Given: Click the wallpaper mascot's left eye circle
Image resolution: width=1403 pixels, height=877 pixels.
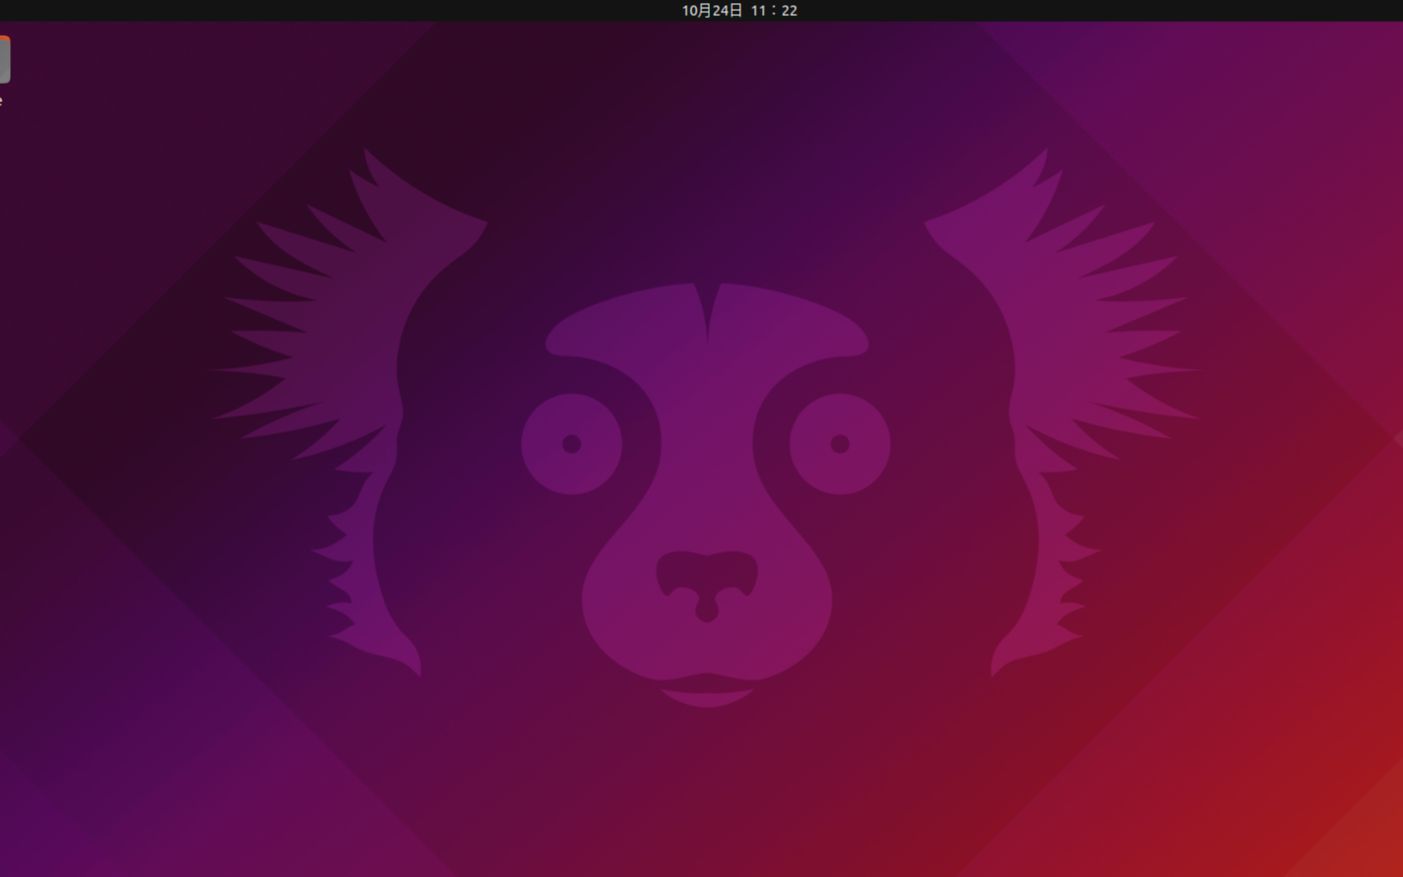Looking at the screenshot, I should [x=571, y=444].
